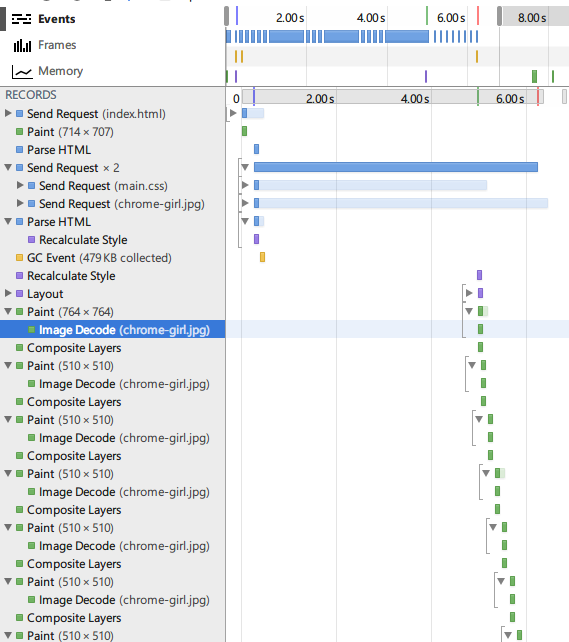The height and width of the screenshot is (642, 569).
Task: Switch to the Frames timeline view
Action: pos(57,45)
